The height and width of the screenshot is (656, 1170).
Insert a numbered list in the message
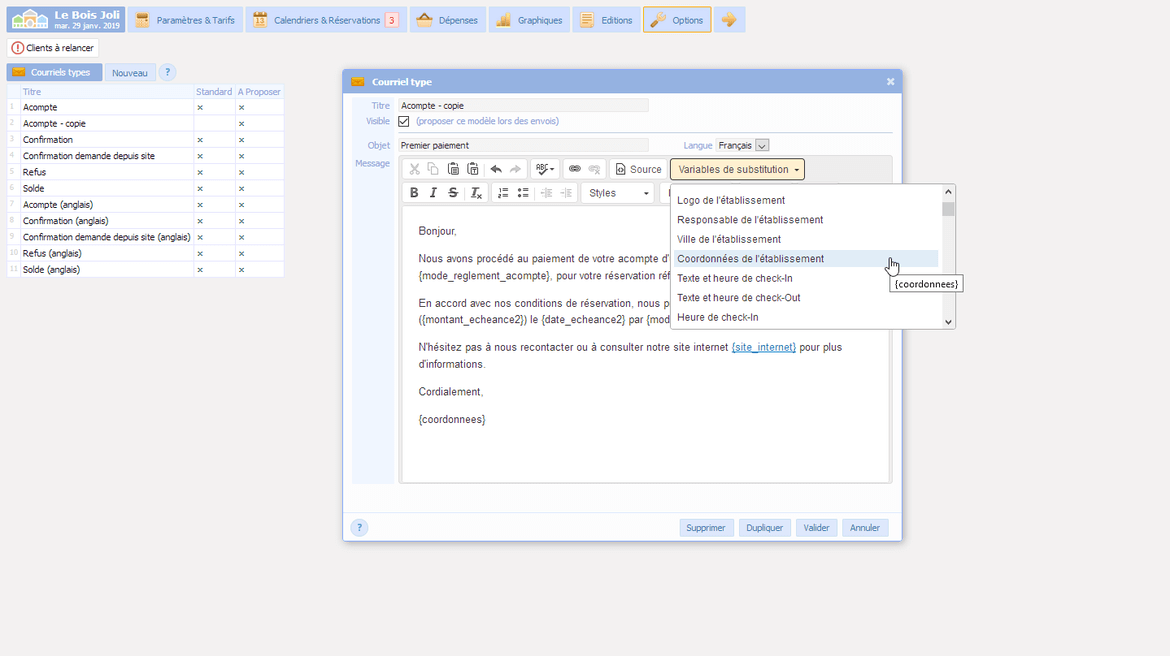503,193
